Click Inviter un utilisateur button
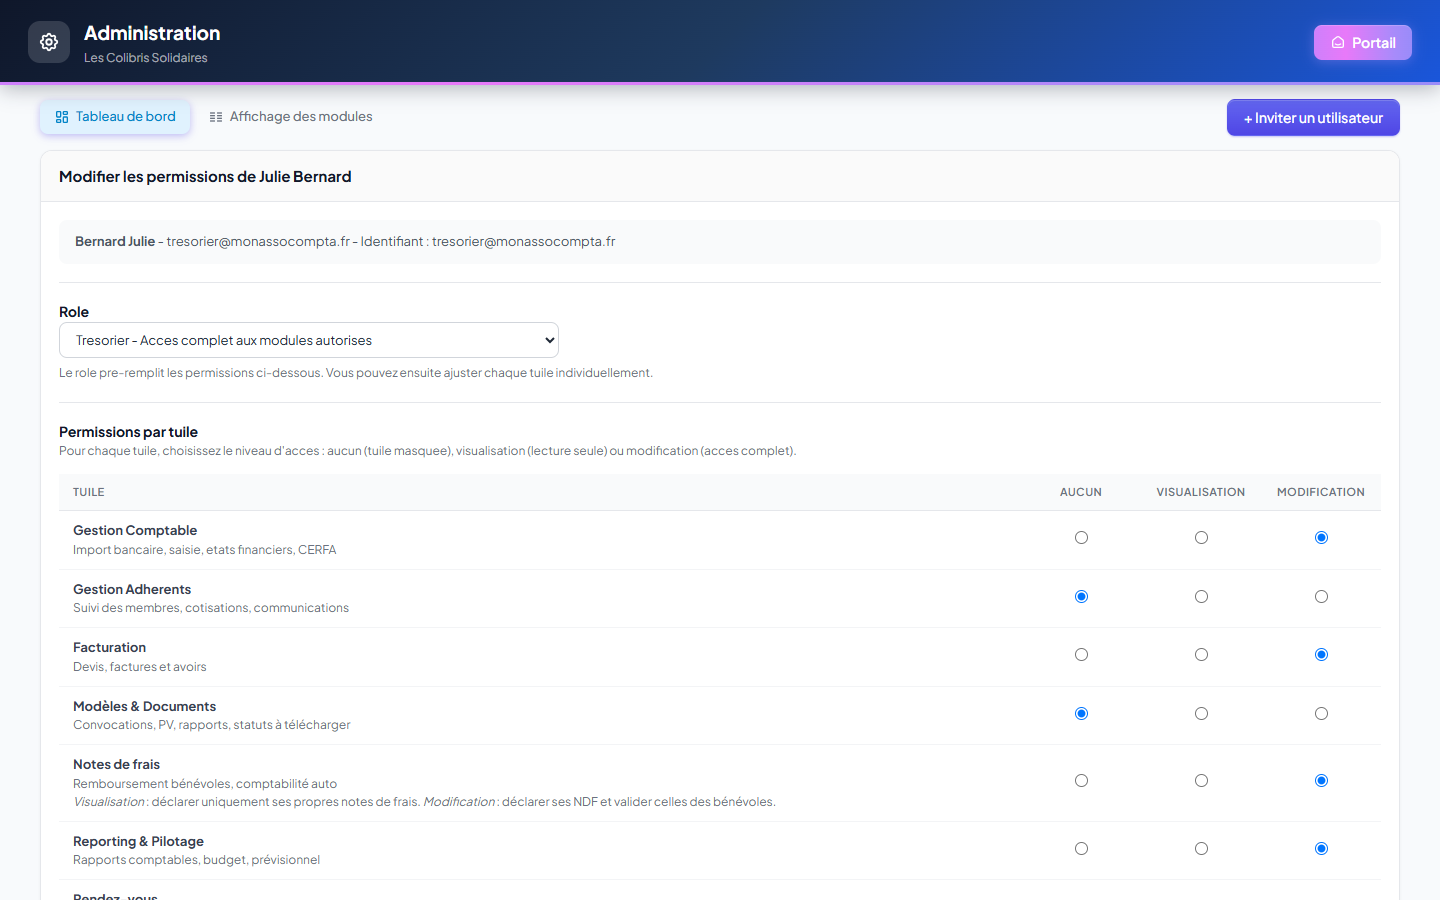 click(1313, 118)
